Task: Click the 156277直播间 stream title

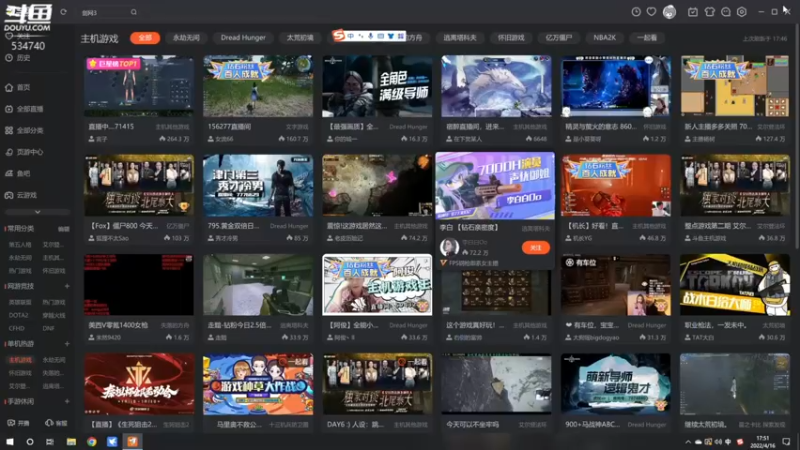Action: [x=229, y=127]
